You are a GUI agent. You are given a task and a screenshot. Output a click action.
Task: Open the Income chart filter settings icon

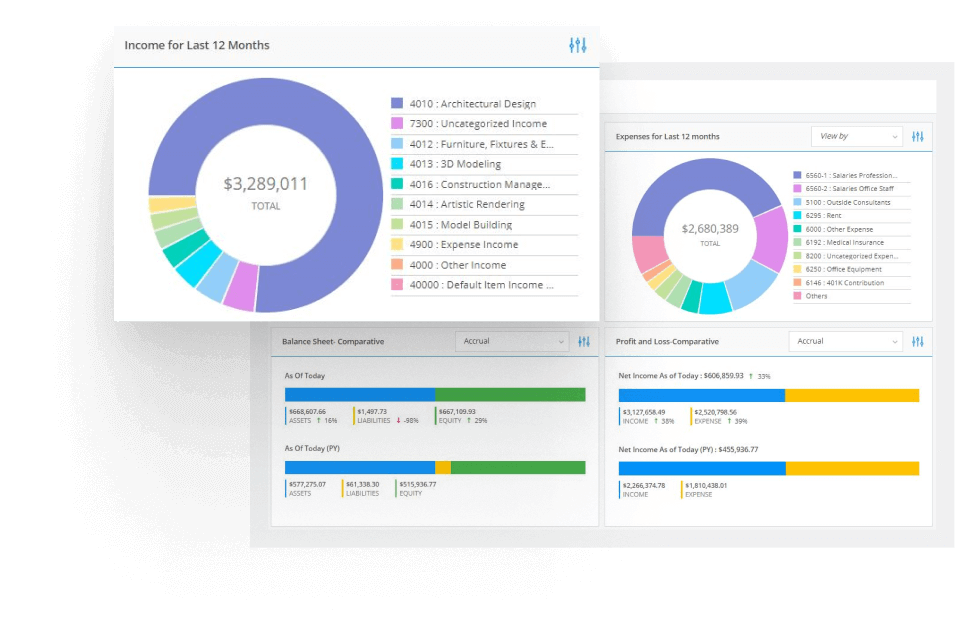[578, 45]
